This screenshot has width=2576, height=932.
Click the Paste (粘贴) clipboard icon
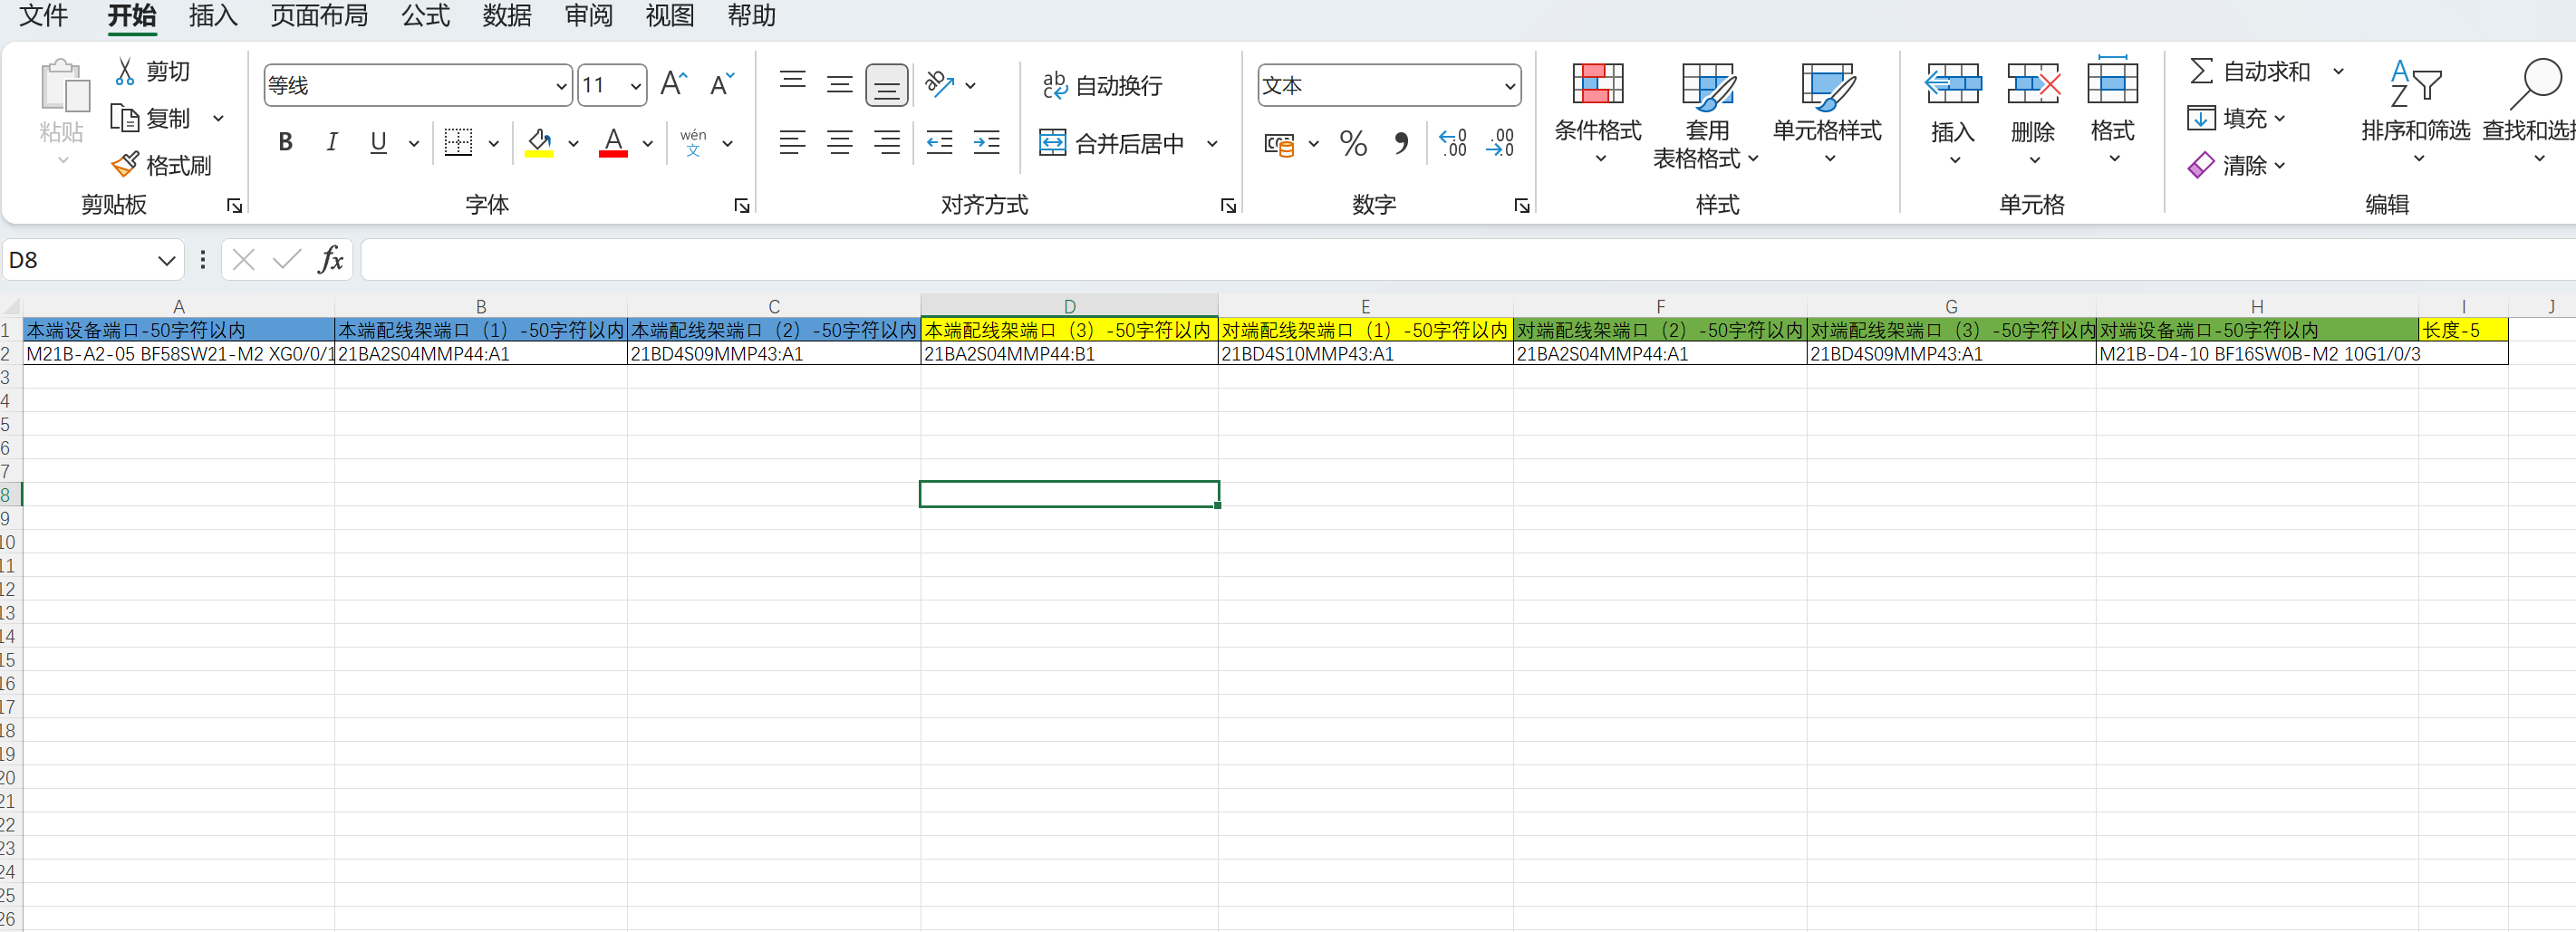[x=64, y=85]
